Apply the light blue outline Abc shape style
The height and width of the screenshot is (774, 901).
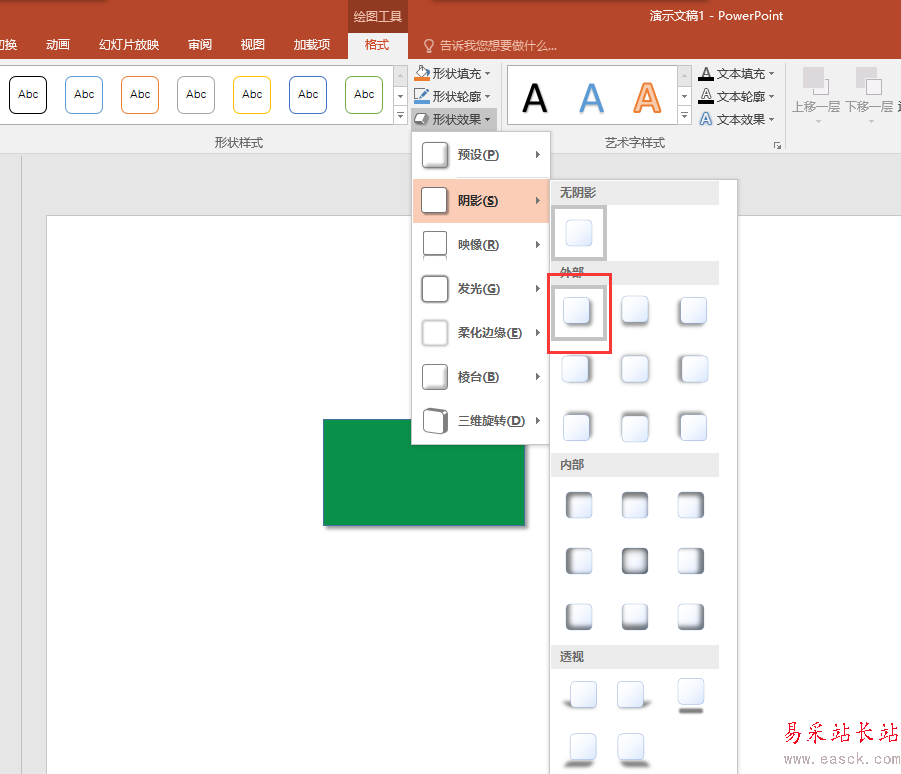point(84,95)
